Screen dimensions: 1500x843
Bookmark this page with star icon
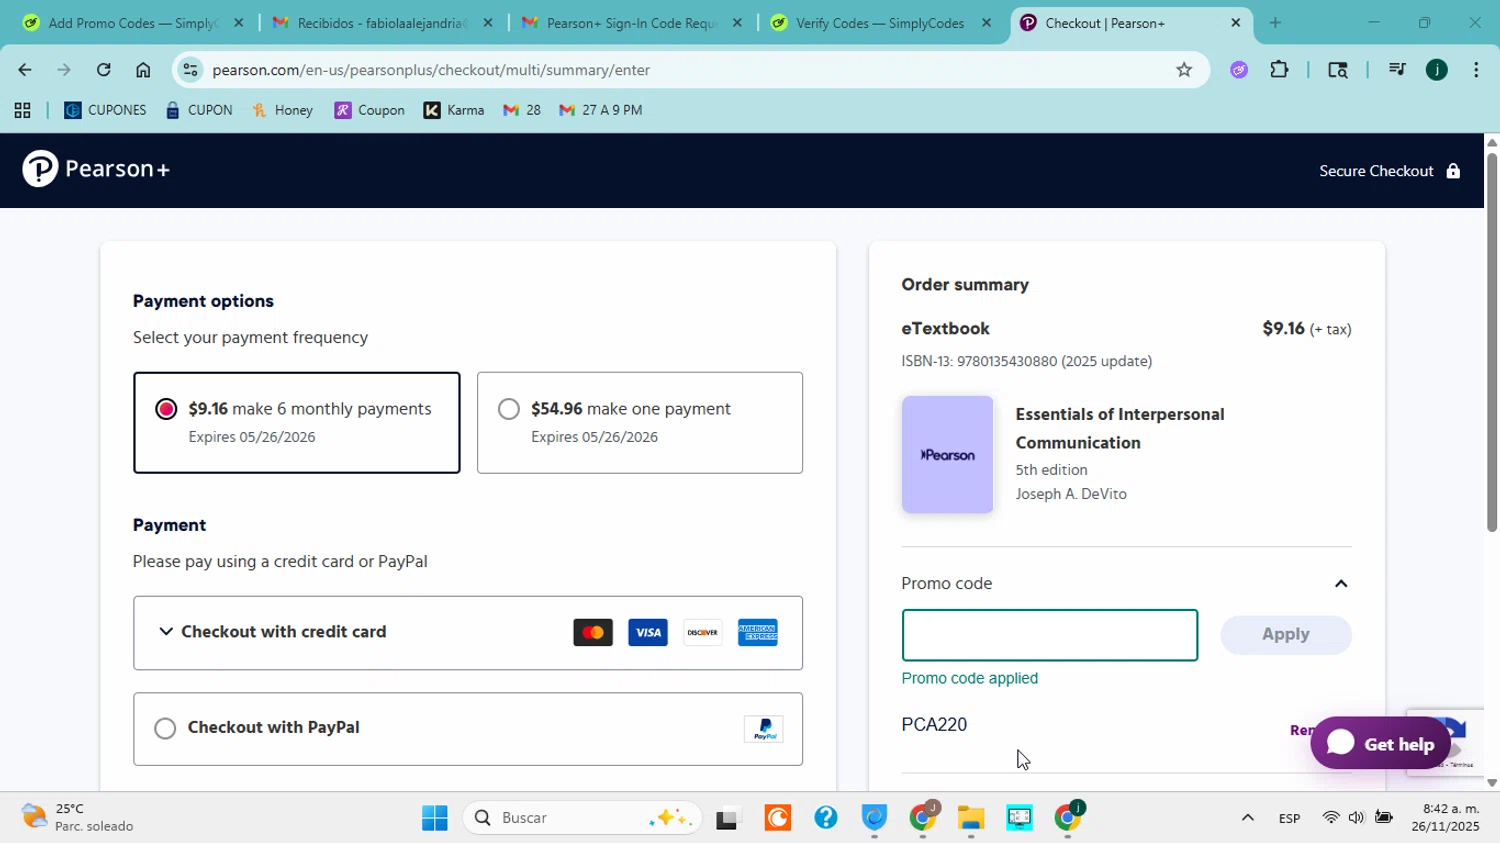tap(1184, 70)
